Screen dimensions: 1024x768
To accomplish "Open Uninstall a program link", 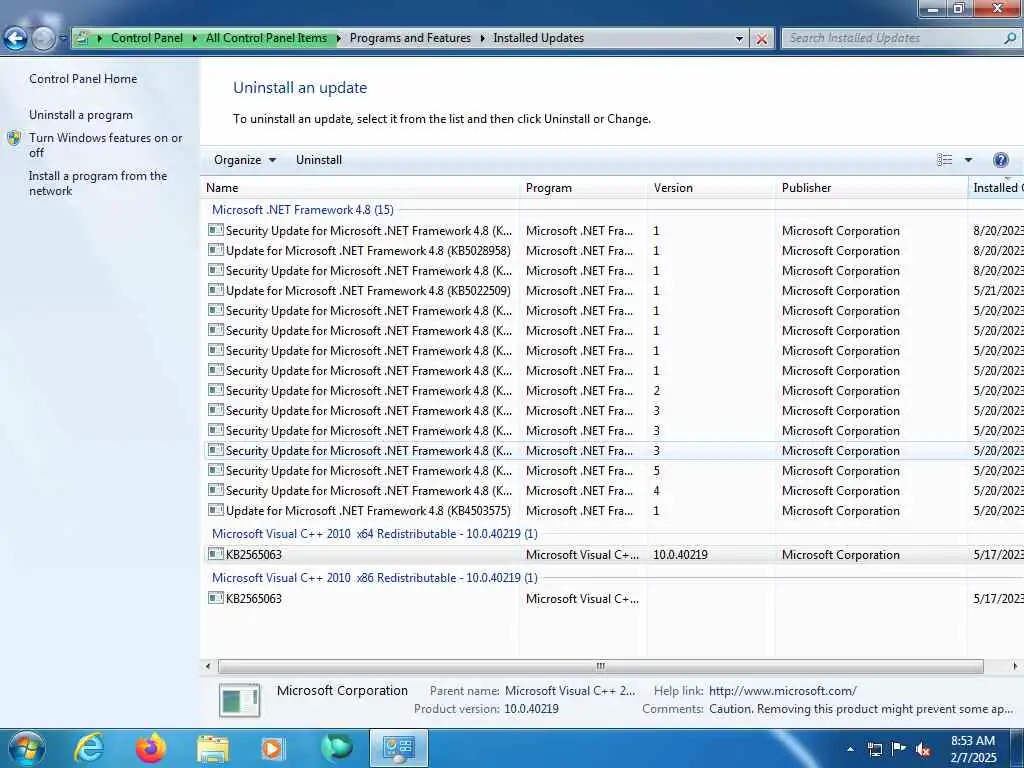I will pyautogui.click(x=80, y=115).
